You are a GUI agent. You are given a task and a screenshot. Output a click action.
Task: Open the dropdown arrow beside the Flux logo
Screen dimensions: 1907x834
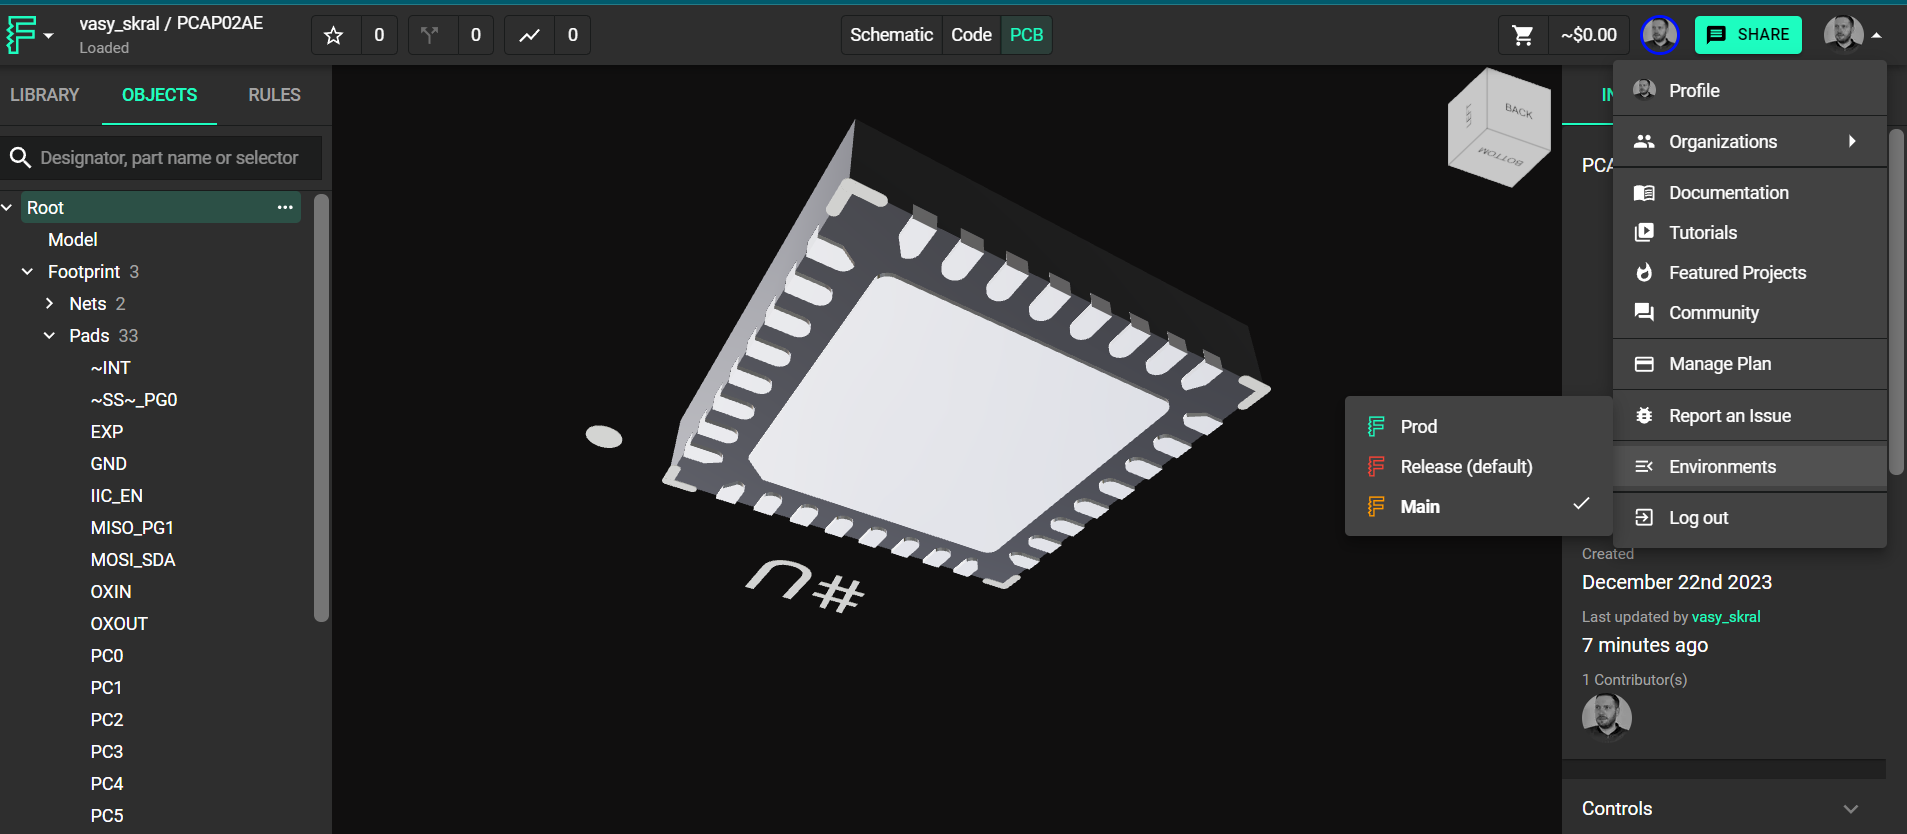pos(48,36)
